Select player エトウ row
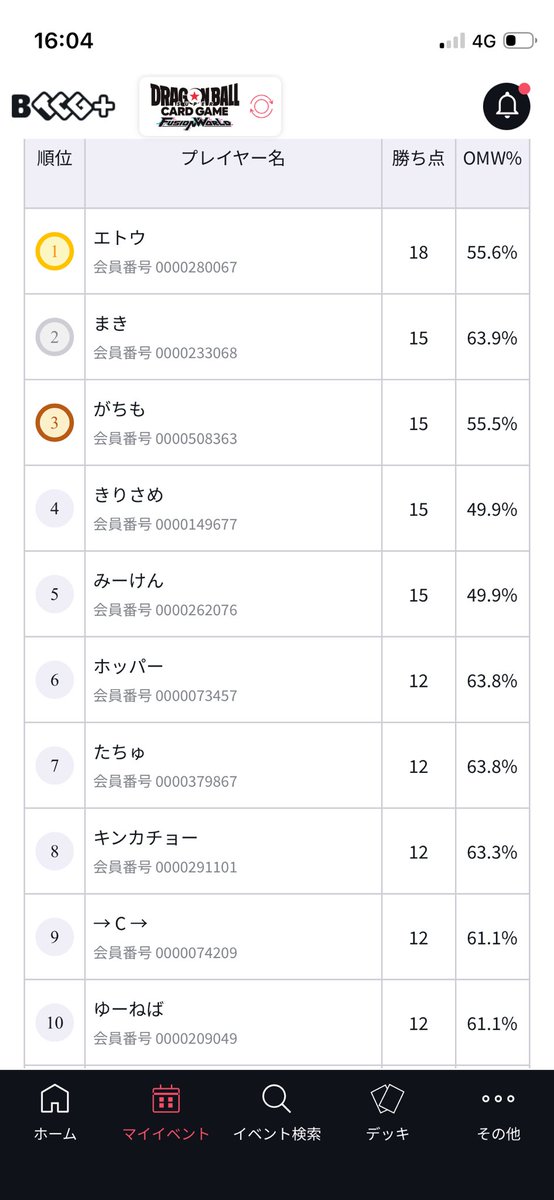 point(277,251)
